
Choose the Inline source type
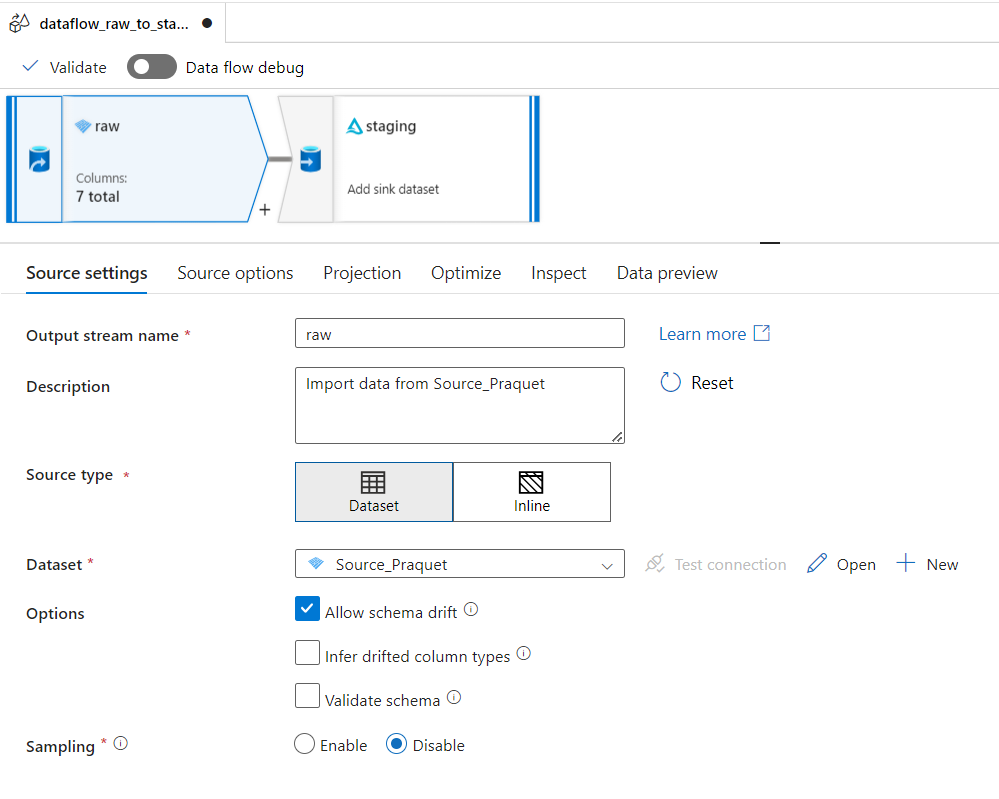531,492
